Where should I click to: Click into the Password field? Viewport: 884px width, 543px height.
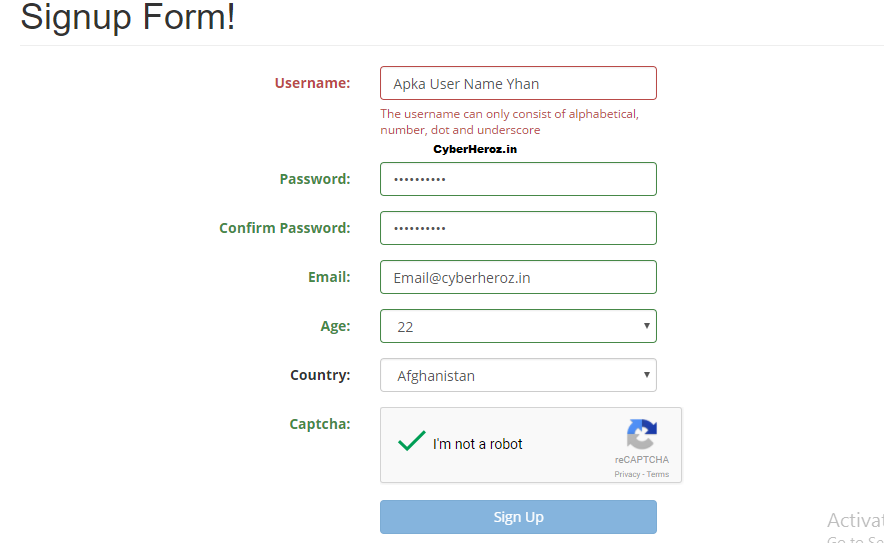tap(518, 179)
